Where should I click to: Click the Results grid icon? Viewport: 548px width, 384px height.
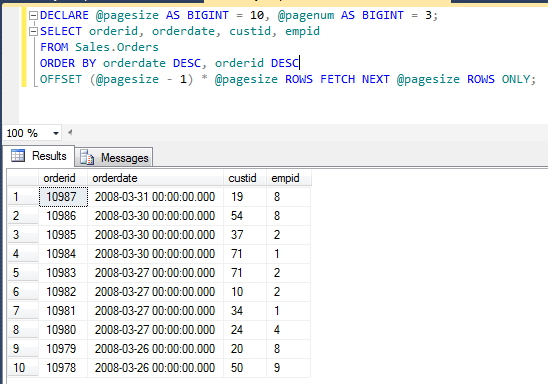click(18, 155)
